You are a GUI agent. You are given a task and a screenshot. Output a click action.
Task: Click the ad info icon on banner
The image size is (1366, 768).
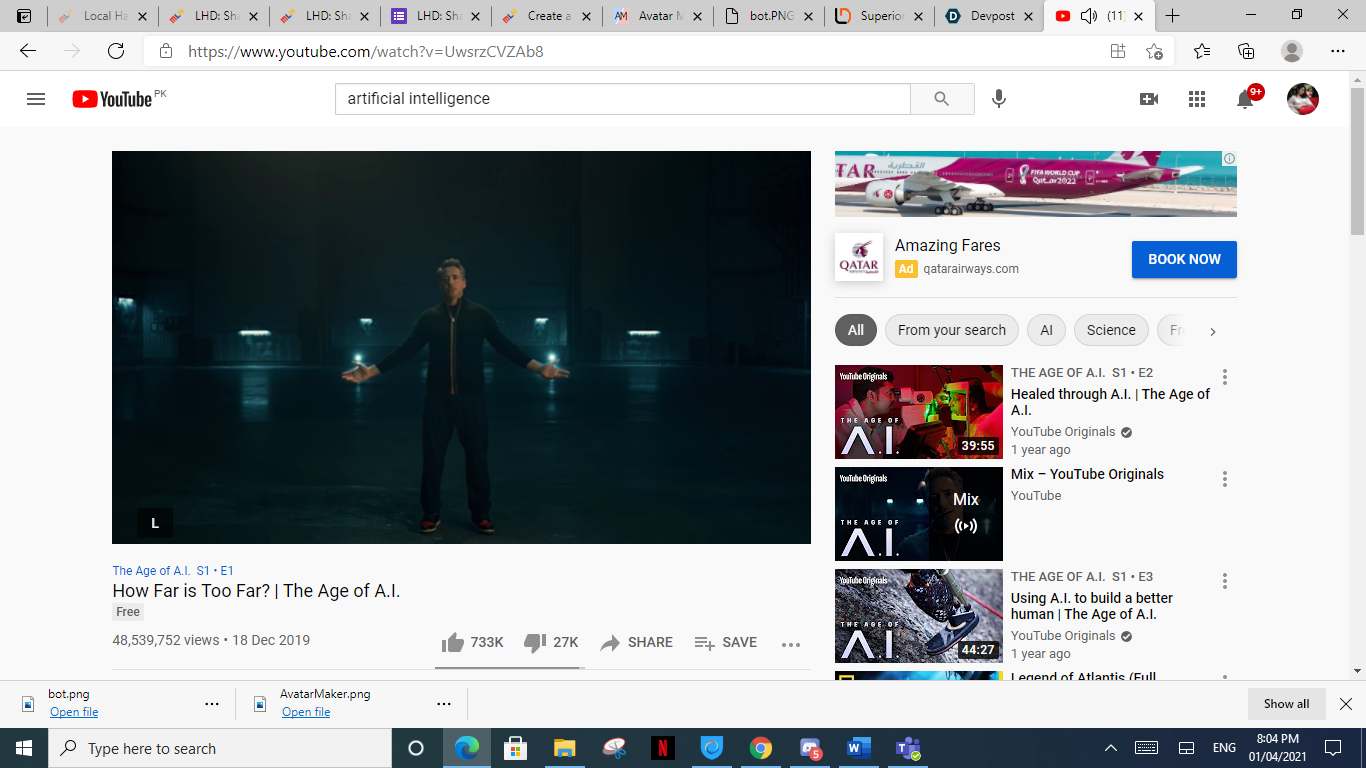click(1229, 158)
